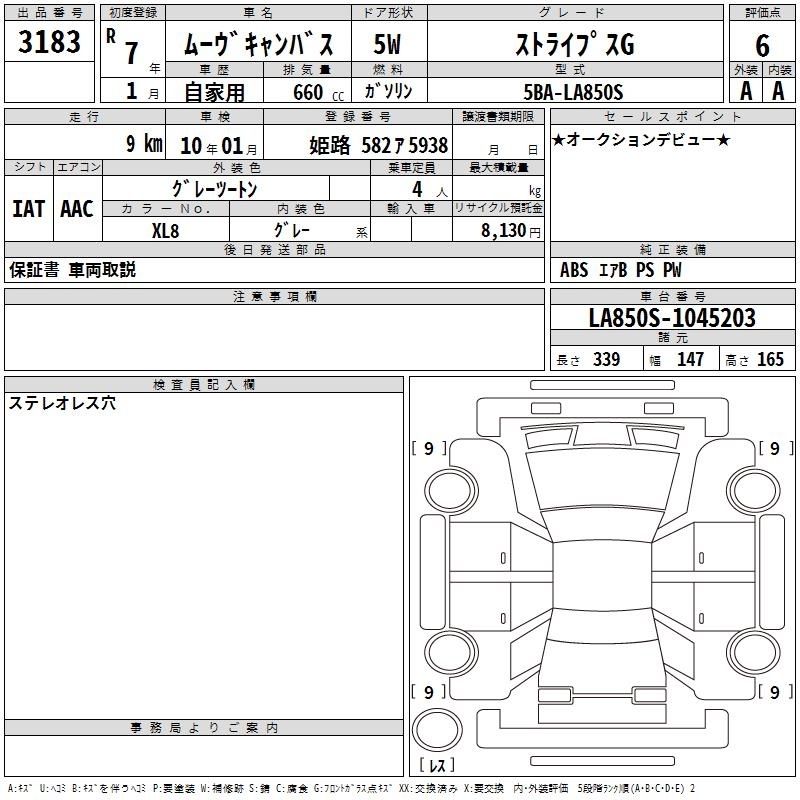Click the 内装 interior grade A
Image resolution: width=800 pixels, height=800 pixels.
coord(778,91)
